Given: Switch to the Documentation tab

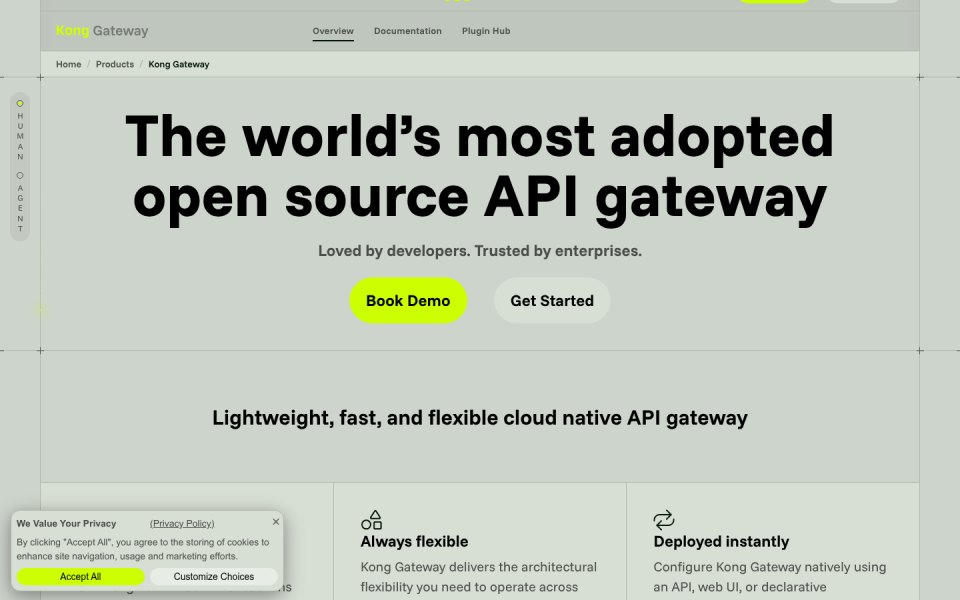Looking at the screenshot, I should (x=408, y=31).
